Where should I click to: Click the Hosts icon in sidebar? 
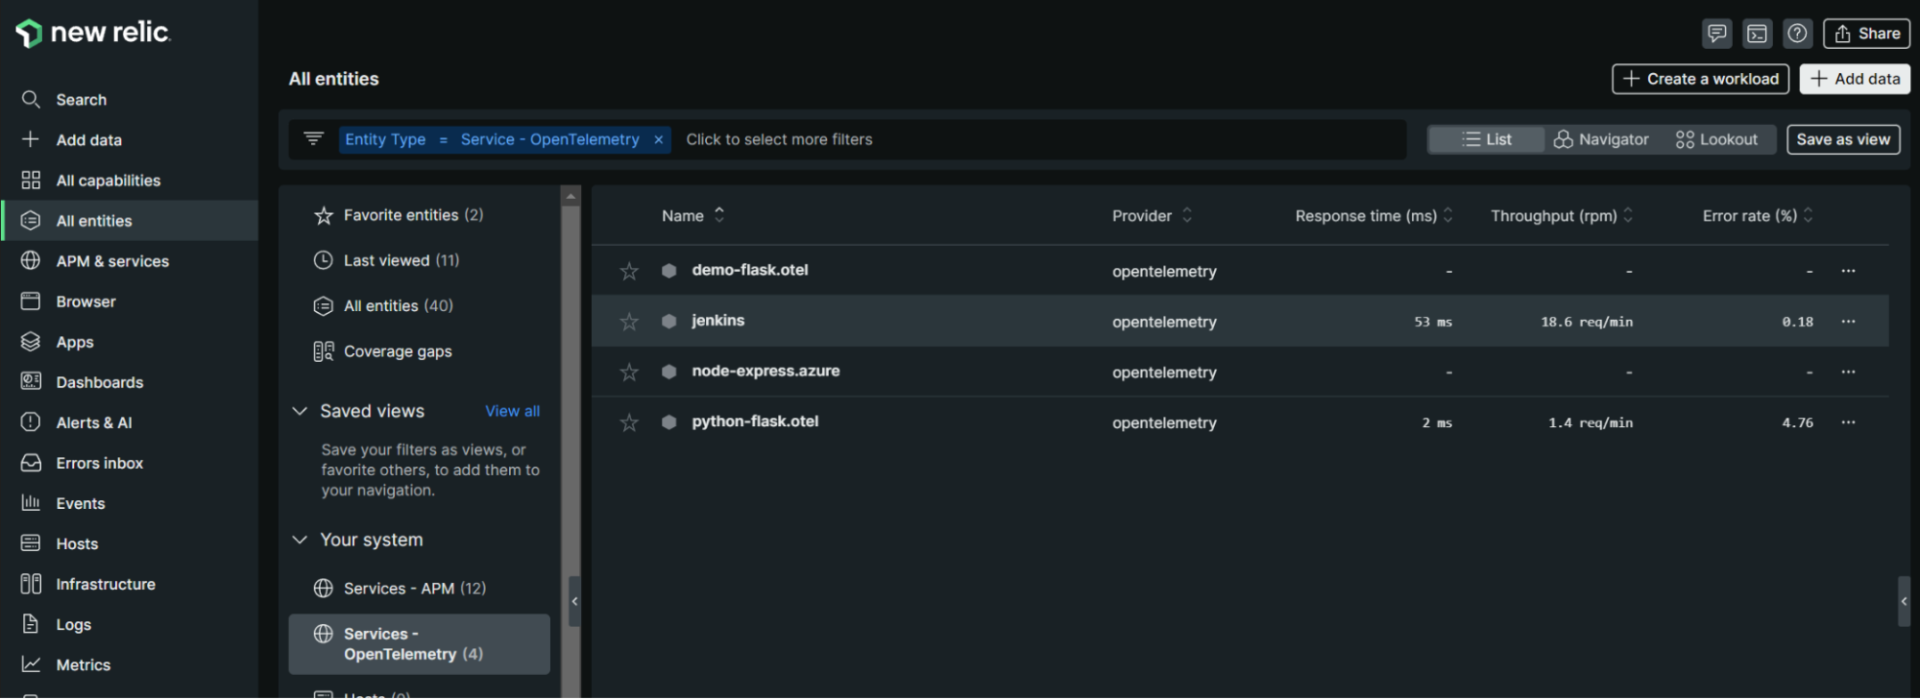[x=31, y=543]
